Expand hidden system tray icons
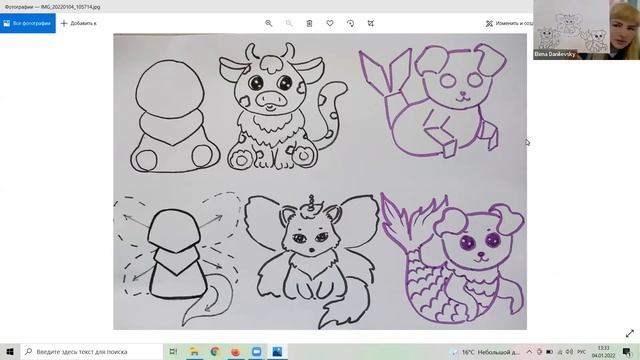The height and width of the screenshot is (360, 640). tap(529, 352)
